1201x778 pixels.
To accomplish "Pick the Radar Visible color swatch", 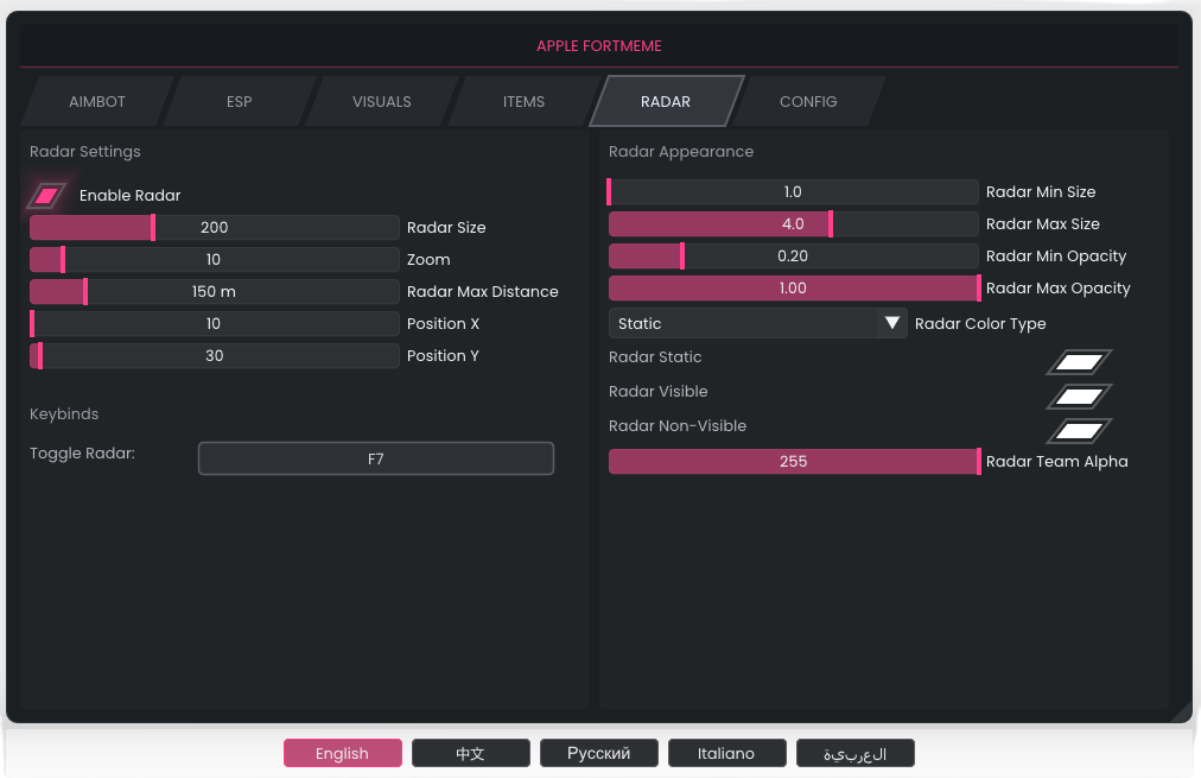I will tap(1079, 397).
